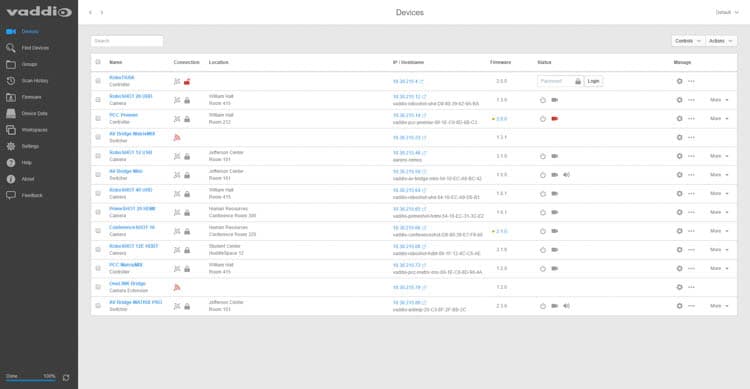Image resolution: width=750 pixels, height=389 pixels.
Task: Check the AV Bridge MATRIX PRO row checkbox
Action: coord(98,306)
